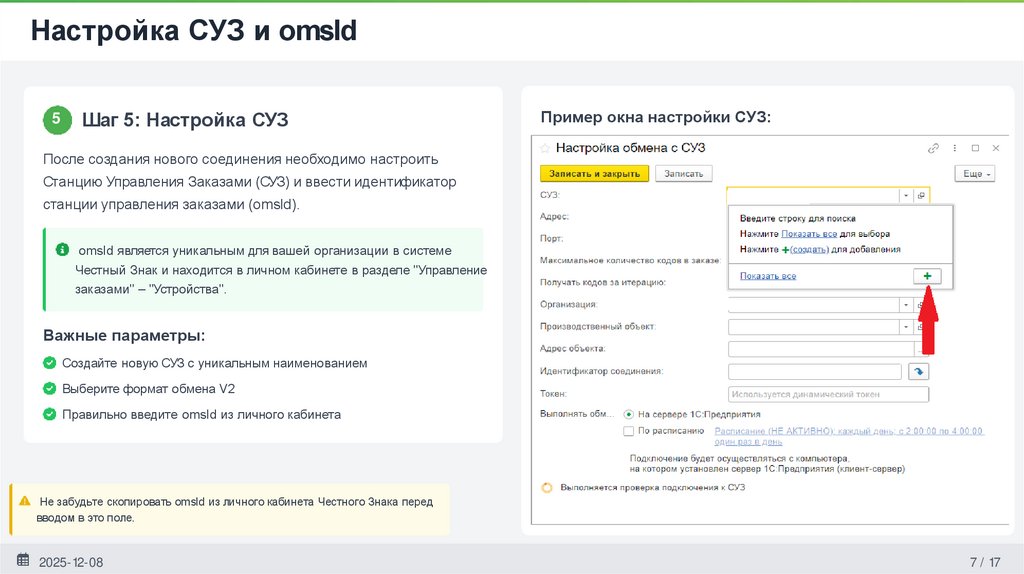Click the open-element icon next to СУЗ field
1024x574 pixels.
[x=921, y=195]
